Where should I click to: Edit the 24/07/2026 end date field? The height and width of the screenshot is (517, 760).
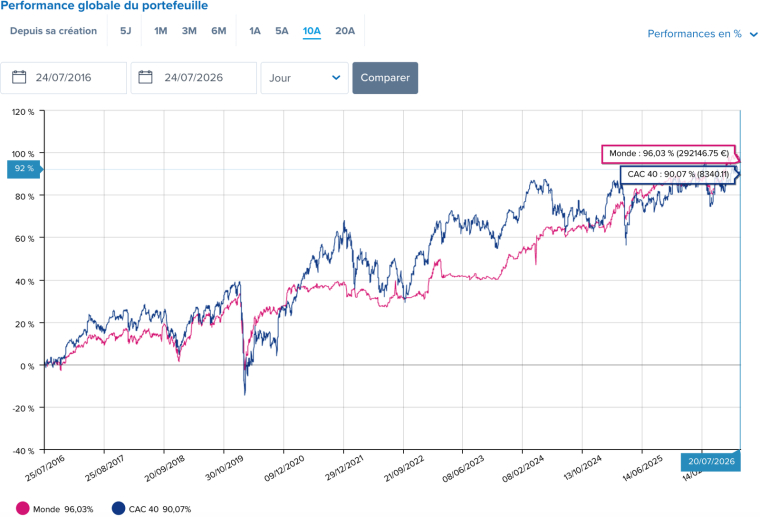click(193, 78)
